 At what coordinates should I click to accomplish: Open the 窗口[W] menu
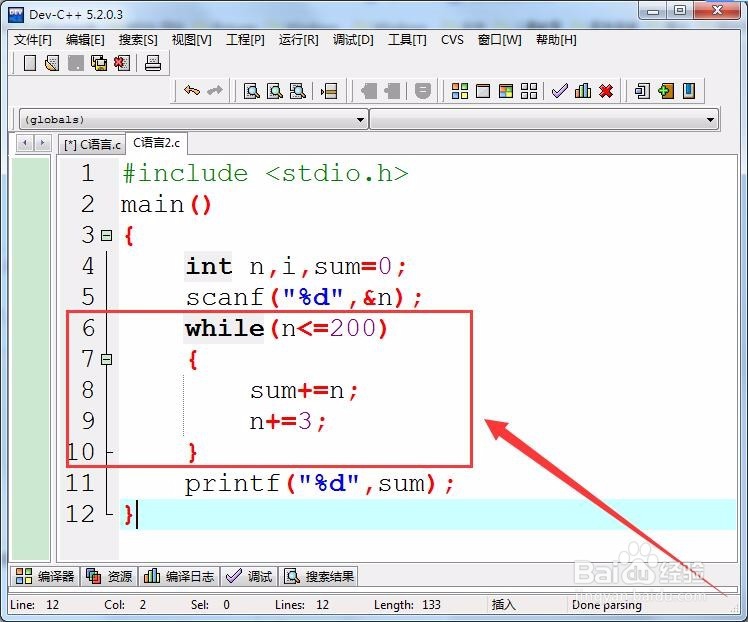[x=499, y=40]
